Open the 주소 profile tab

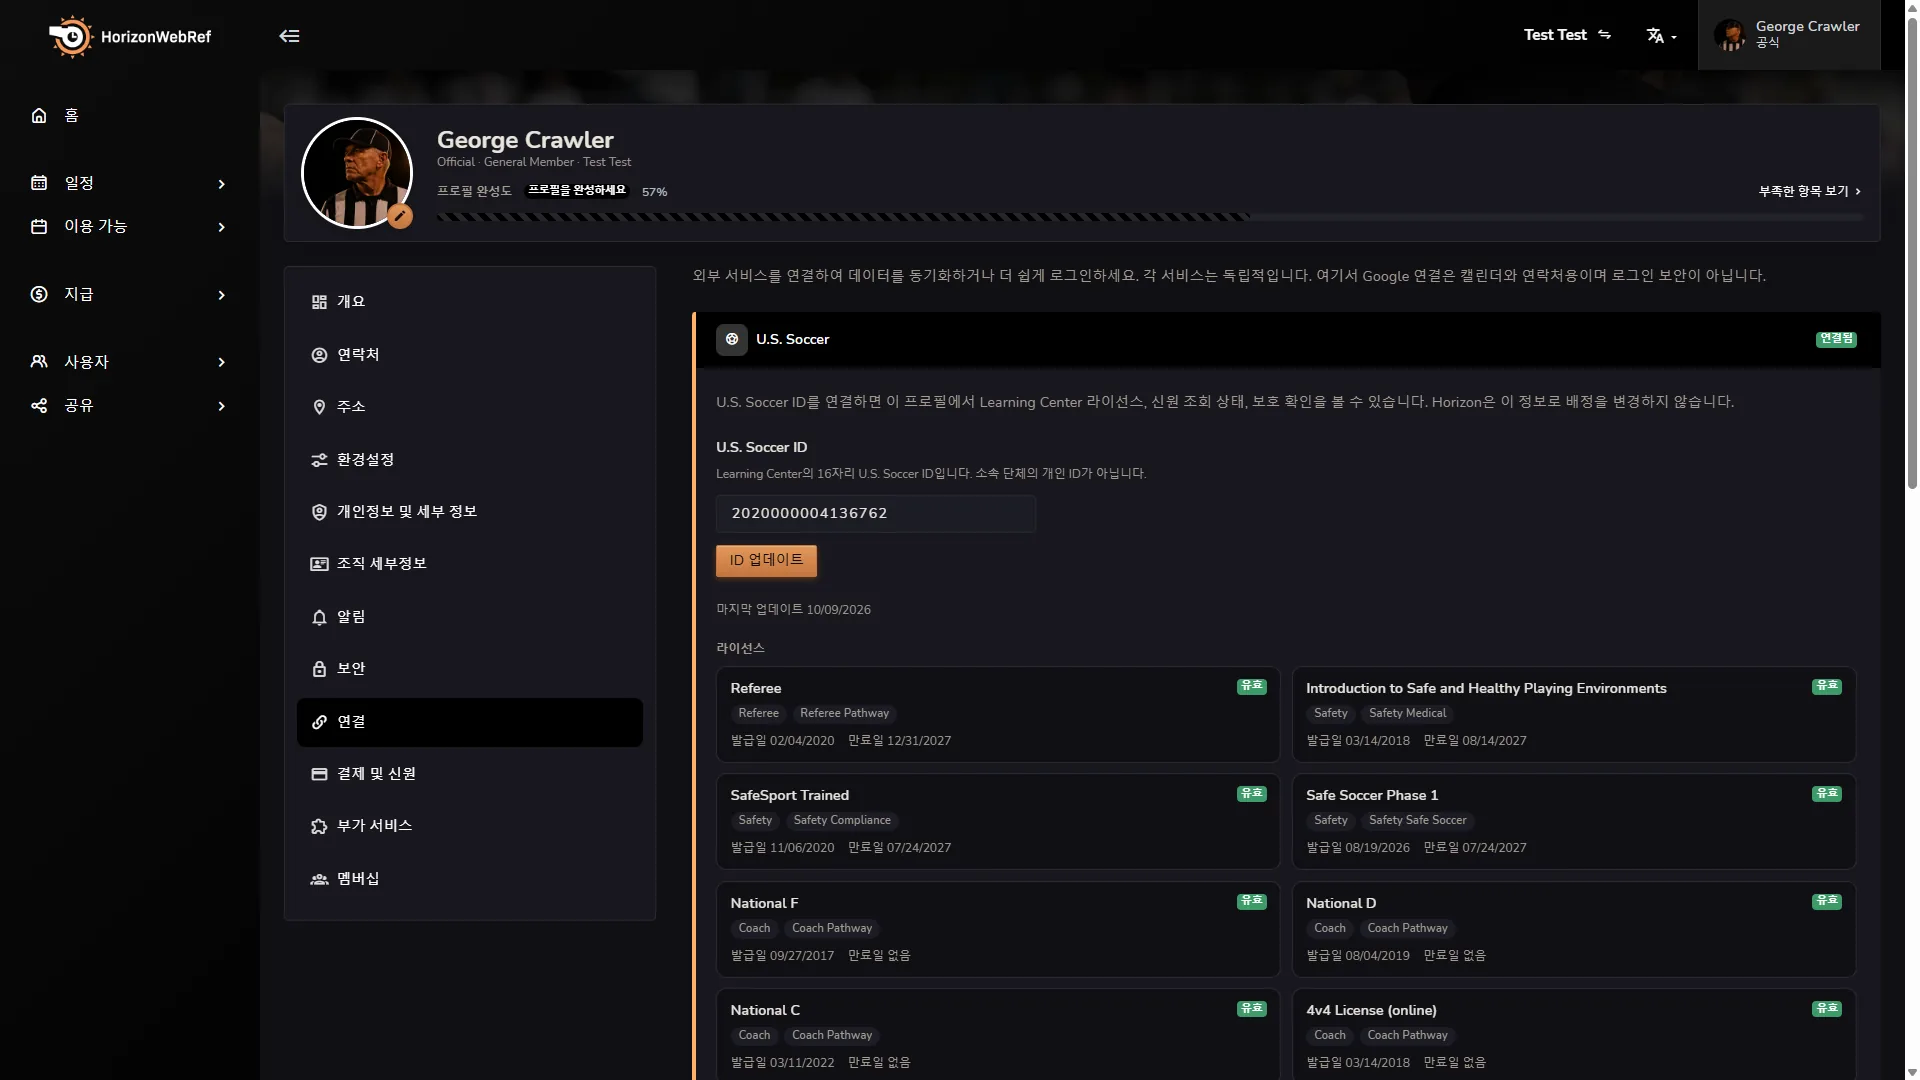tap(470, 407)
